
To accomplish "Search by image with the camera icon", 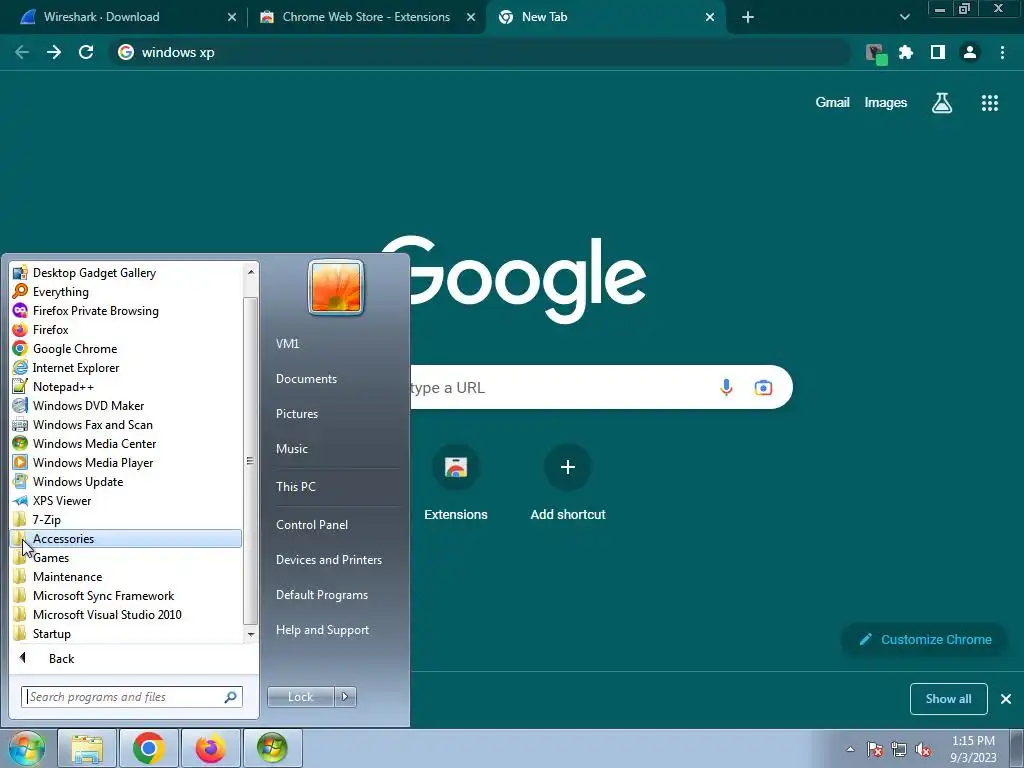I will tap(763, 387).
